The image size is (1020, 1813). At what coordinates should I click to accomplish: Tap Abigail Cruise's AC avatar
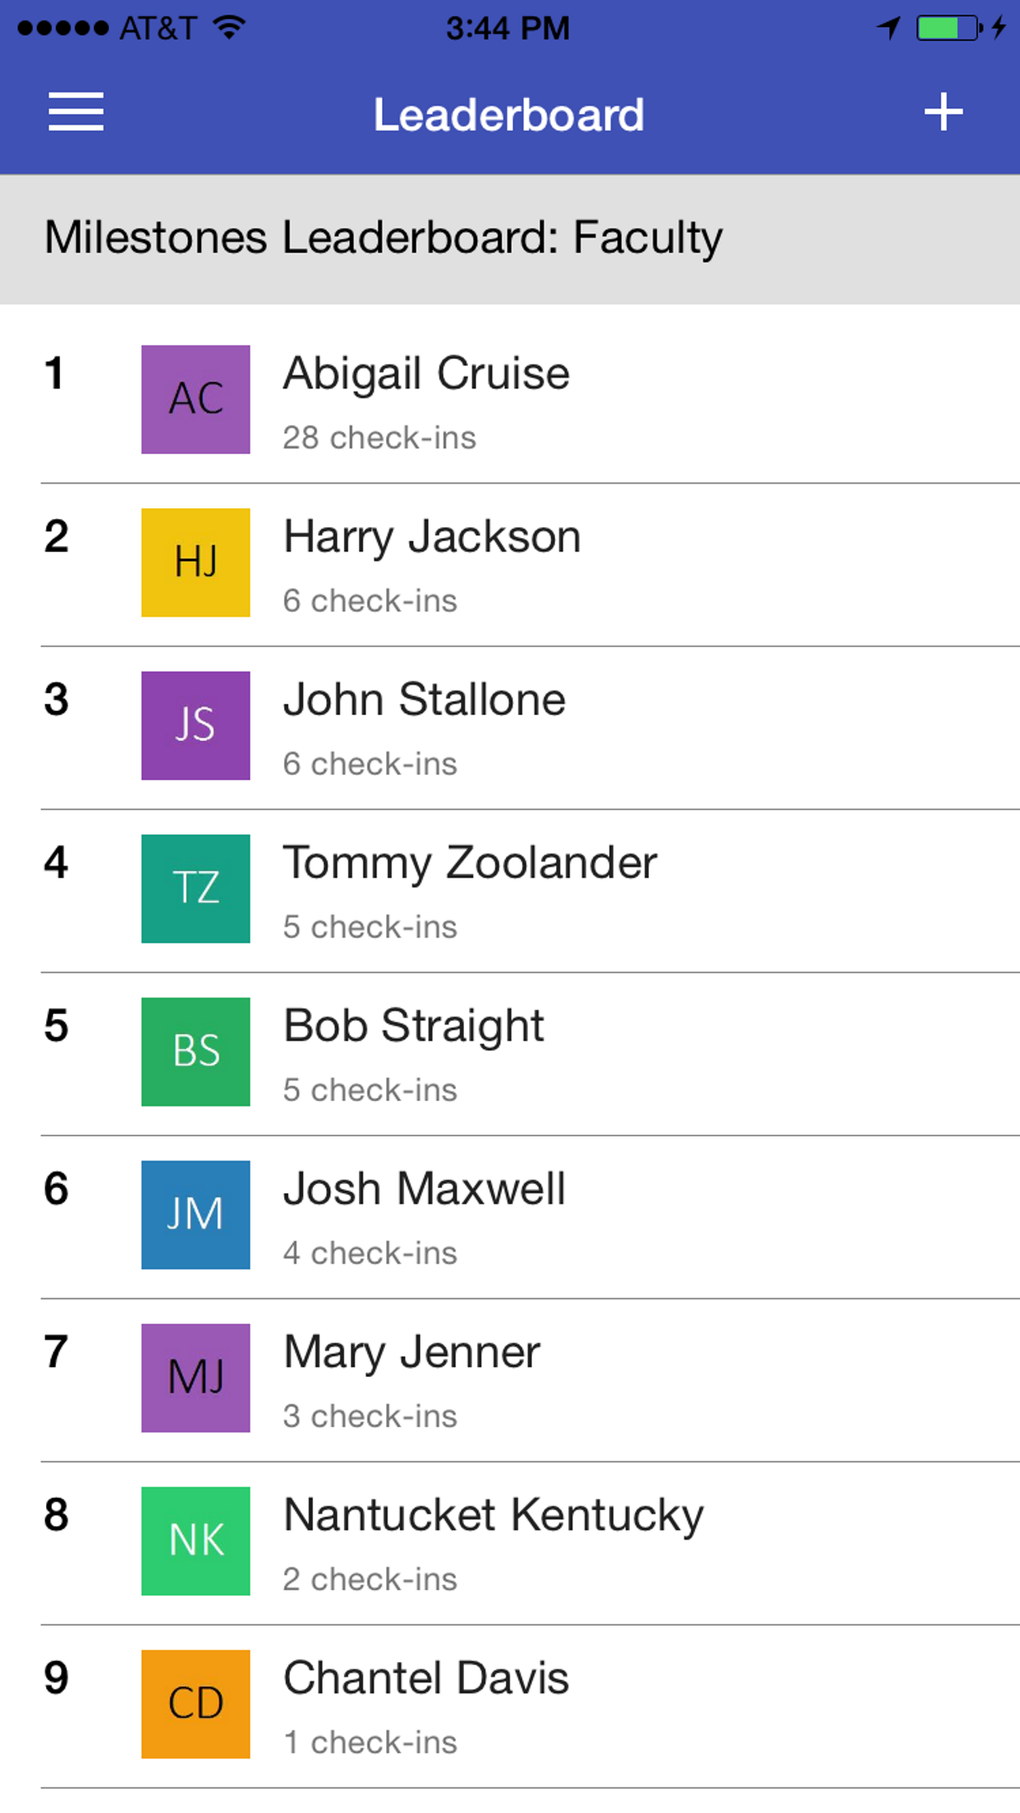196,399
